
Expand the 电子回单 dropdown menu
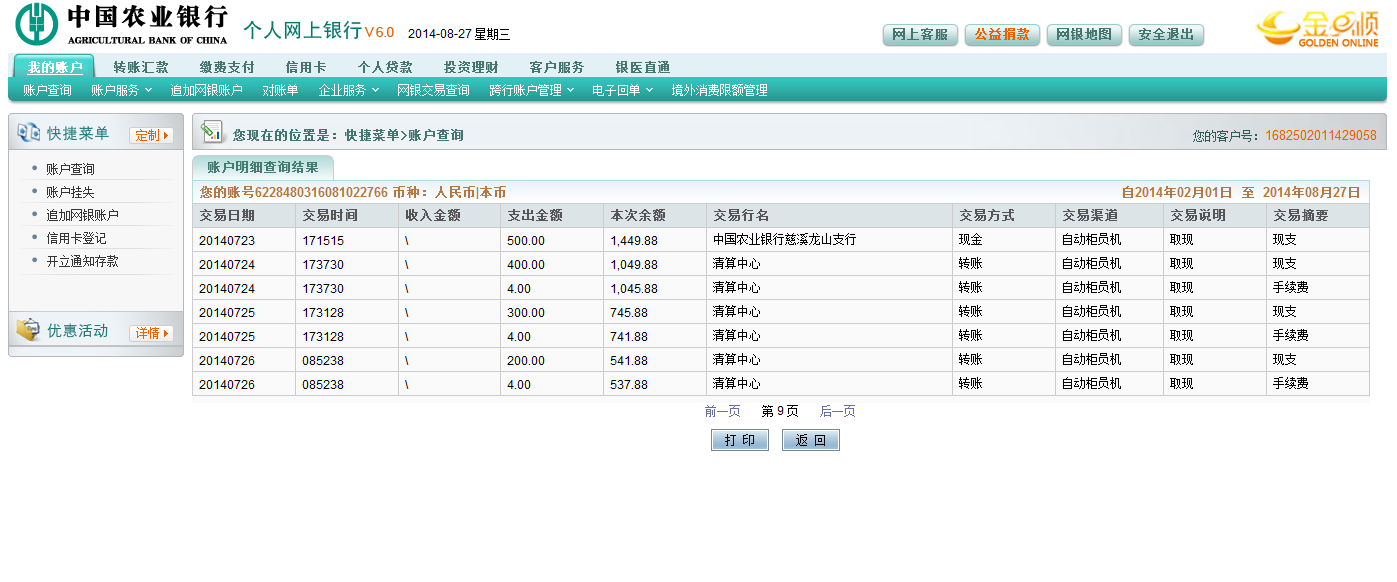[x=622, y=90]
